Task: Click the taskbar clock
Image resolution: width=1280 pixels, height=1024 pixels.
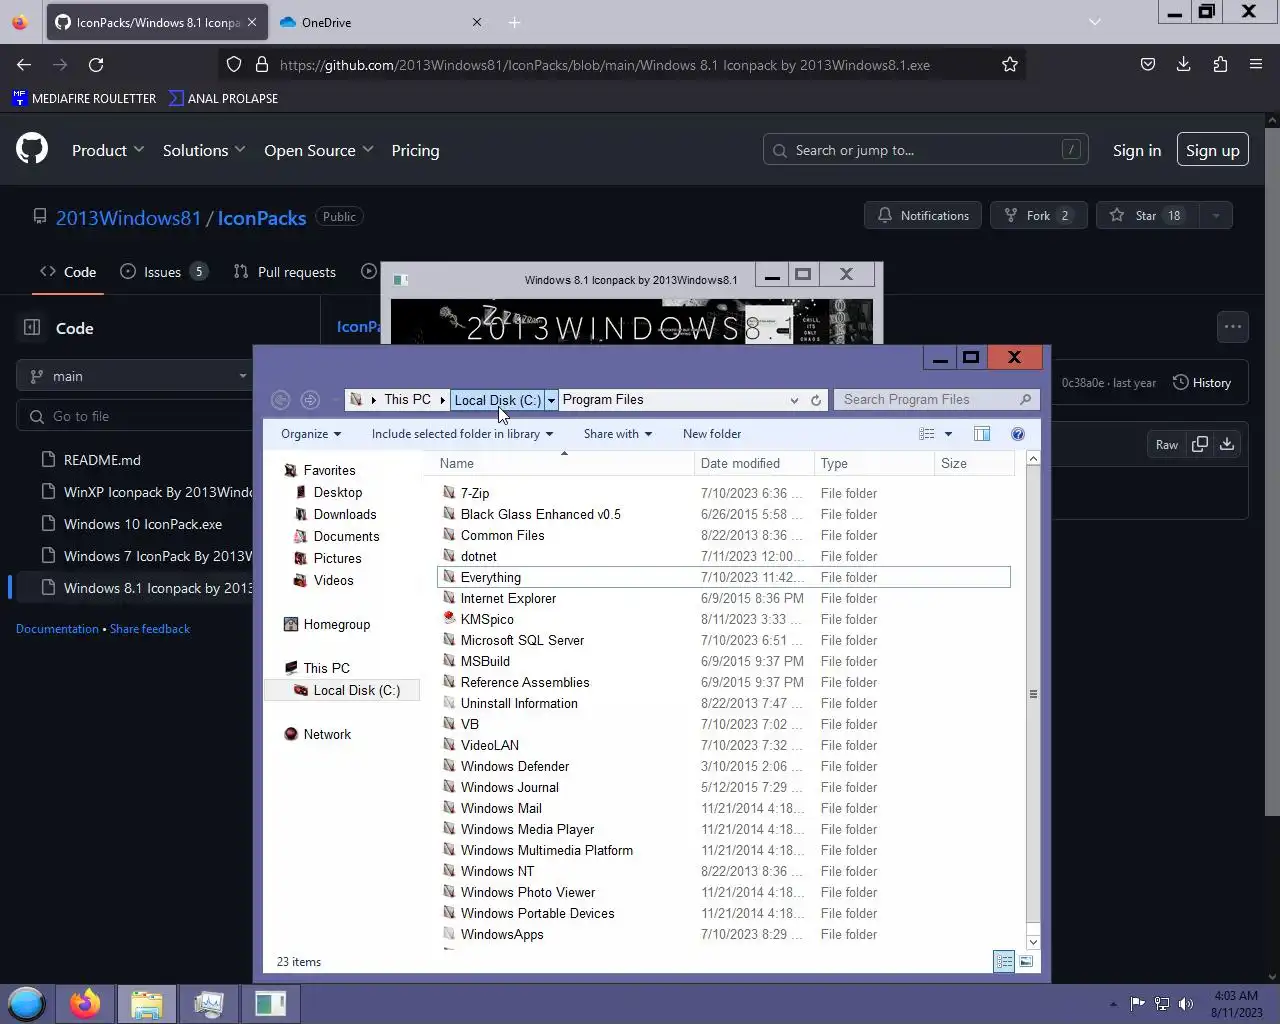Action: (1236, 1004)
